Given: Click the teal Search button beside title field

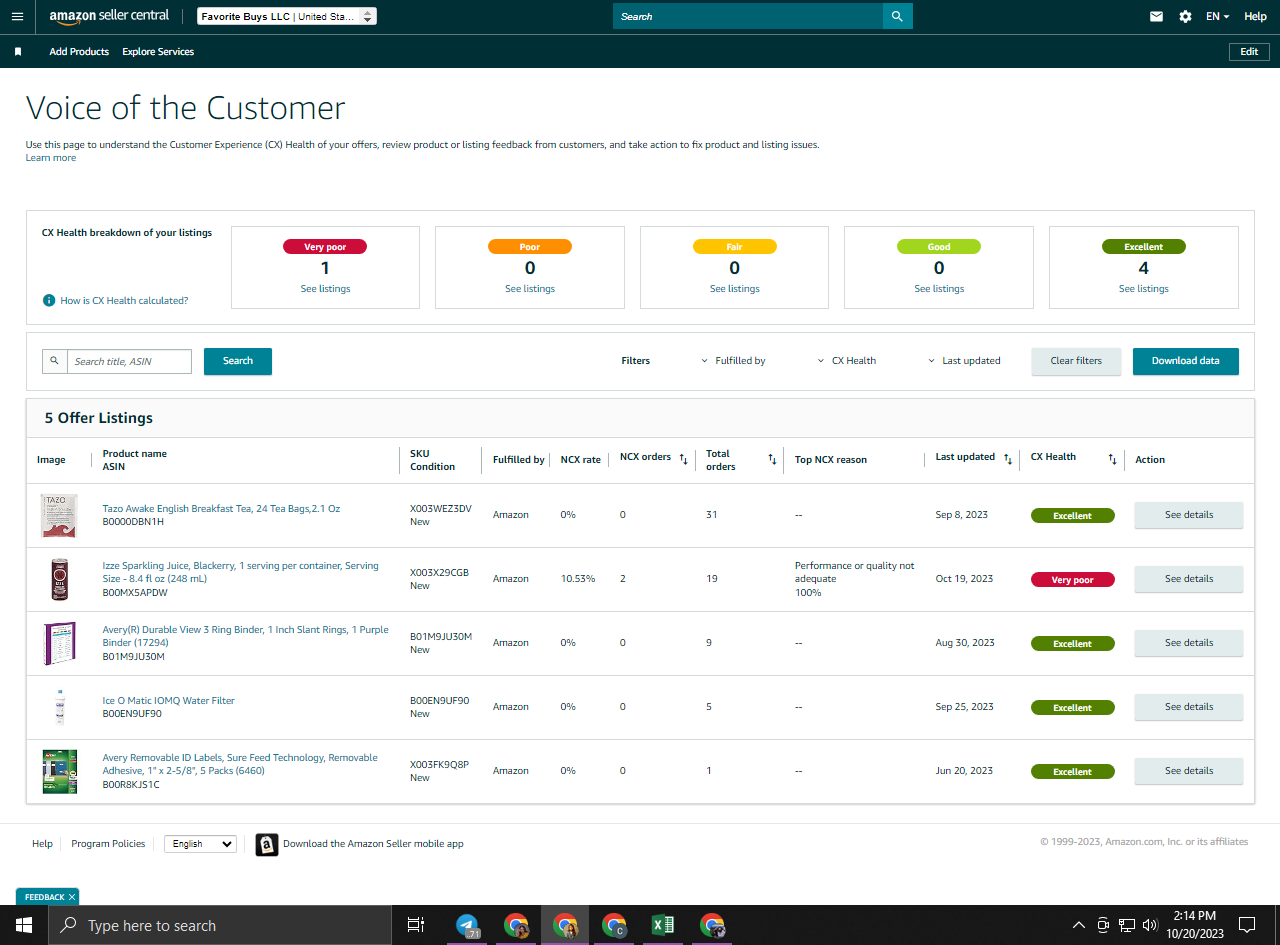Looking at the screenshot, I should point(238,361).
